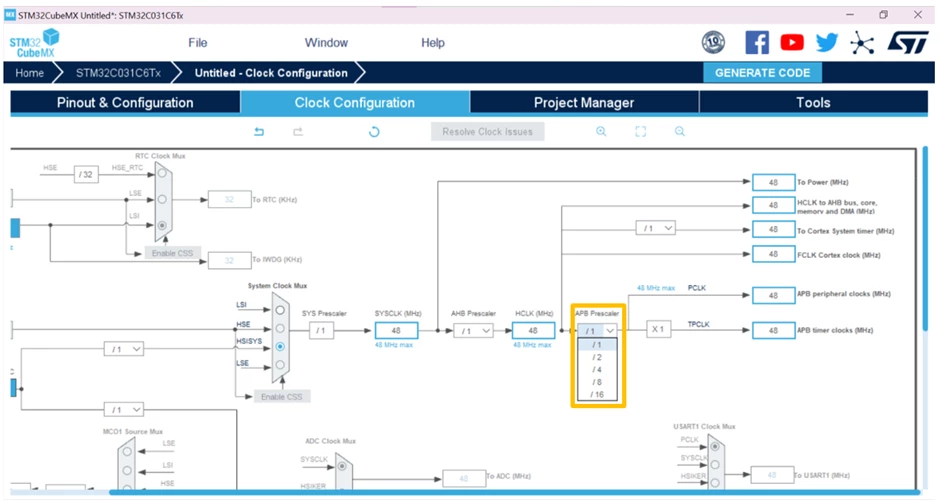Open the 10th anniversary badge icon
940x501 pixels.
click(x=713, y=43)
